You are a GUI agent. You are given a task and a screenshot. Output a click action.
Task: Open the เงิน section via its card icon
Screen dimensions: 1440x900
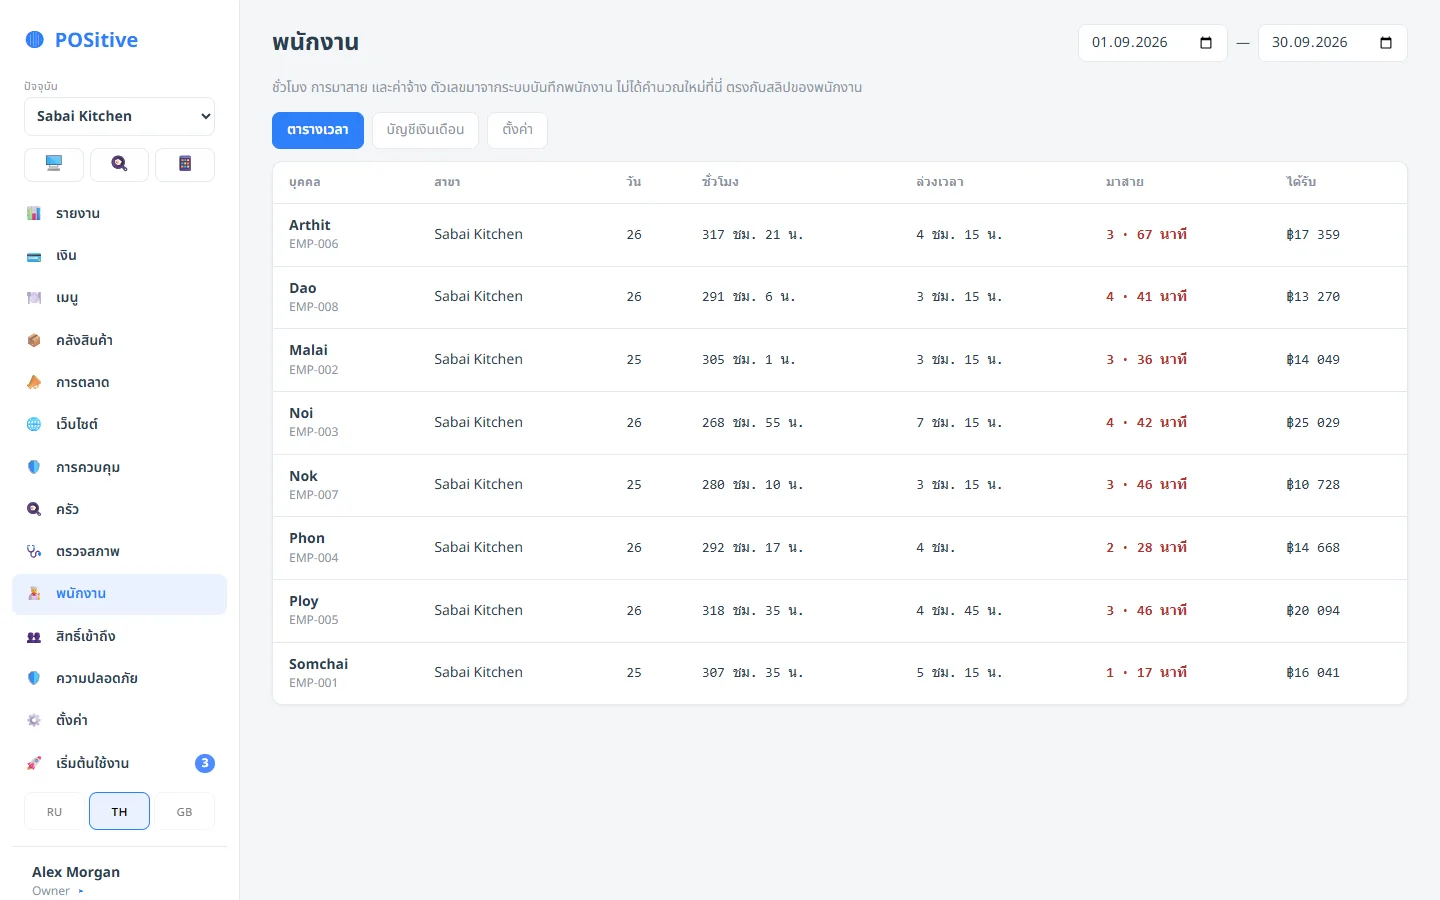tap(34, 256)
